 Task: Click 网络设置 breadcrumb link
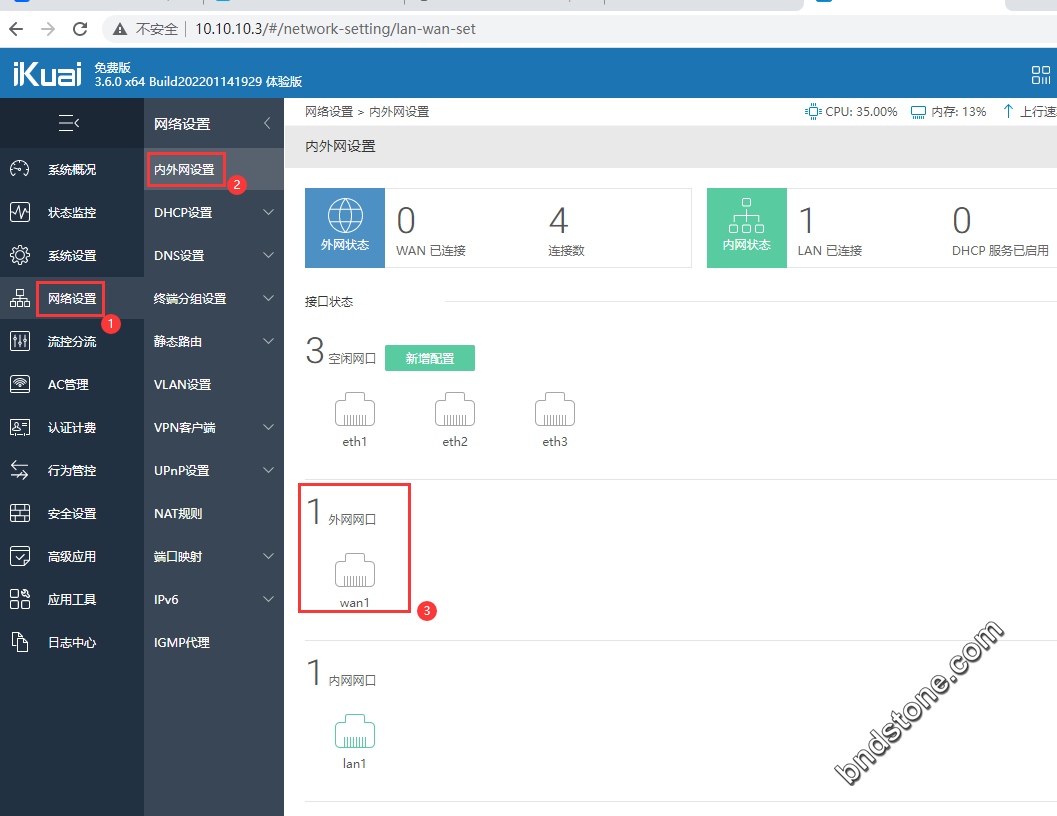tap(329, 111)
